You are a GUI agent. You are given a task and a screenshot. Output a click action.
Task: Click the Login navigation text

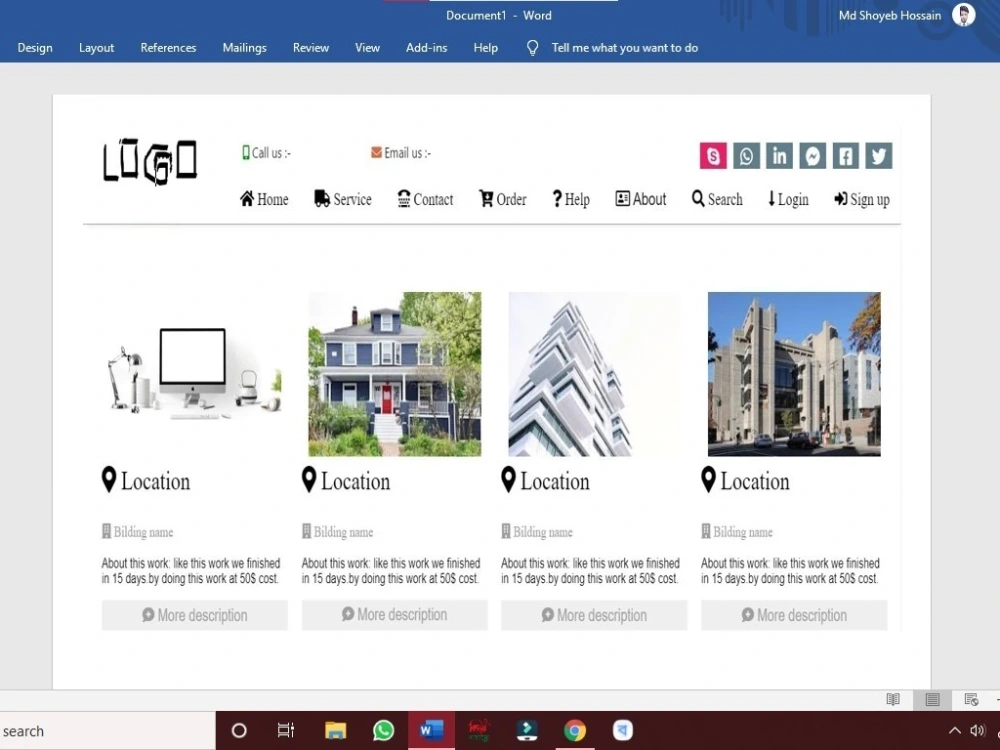click(793, 200)
